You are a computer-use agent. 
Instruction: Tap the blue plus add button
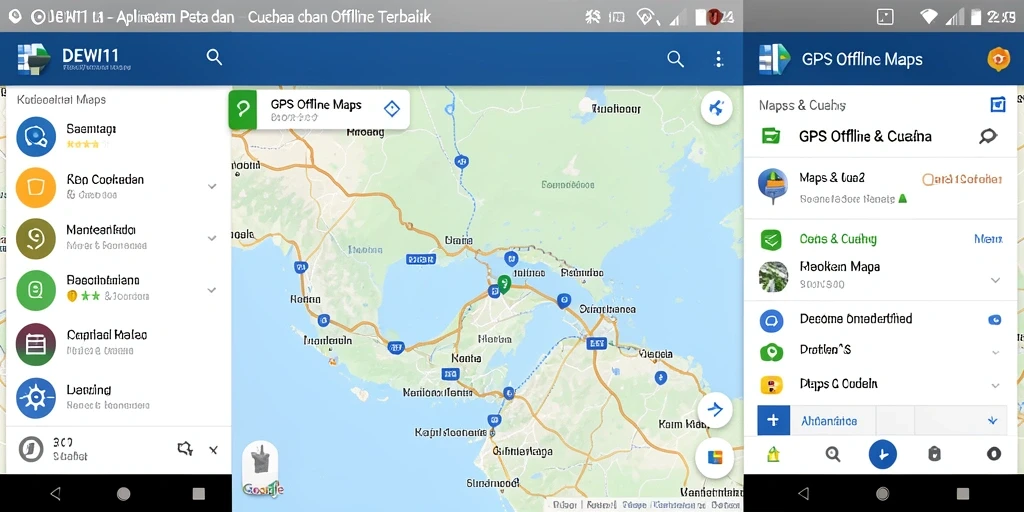(x=773, y=420)
